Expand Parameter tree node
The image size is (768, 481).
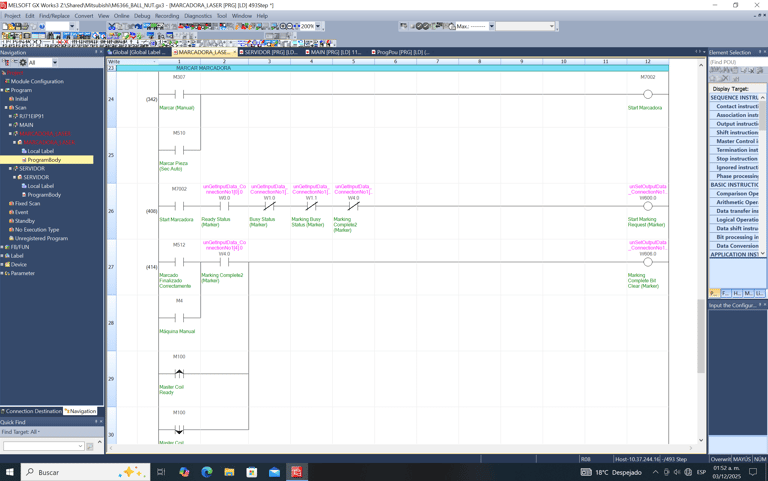click(x=2, y=273)
